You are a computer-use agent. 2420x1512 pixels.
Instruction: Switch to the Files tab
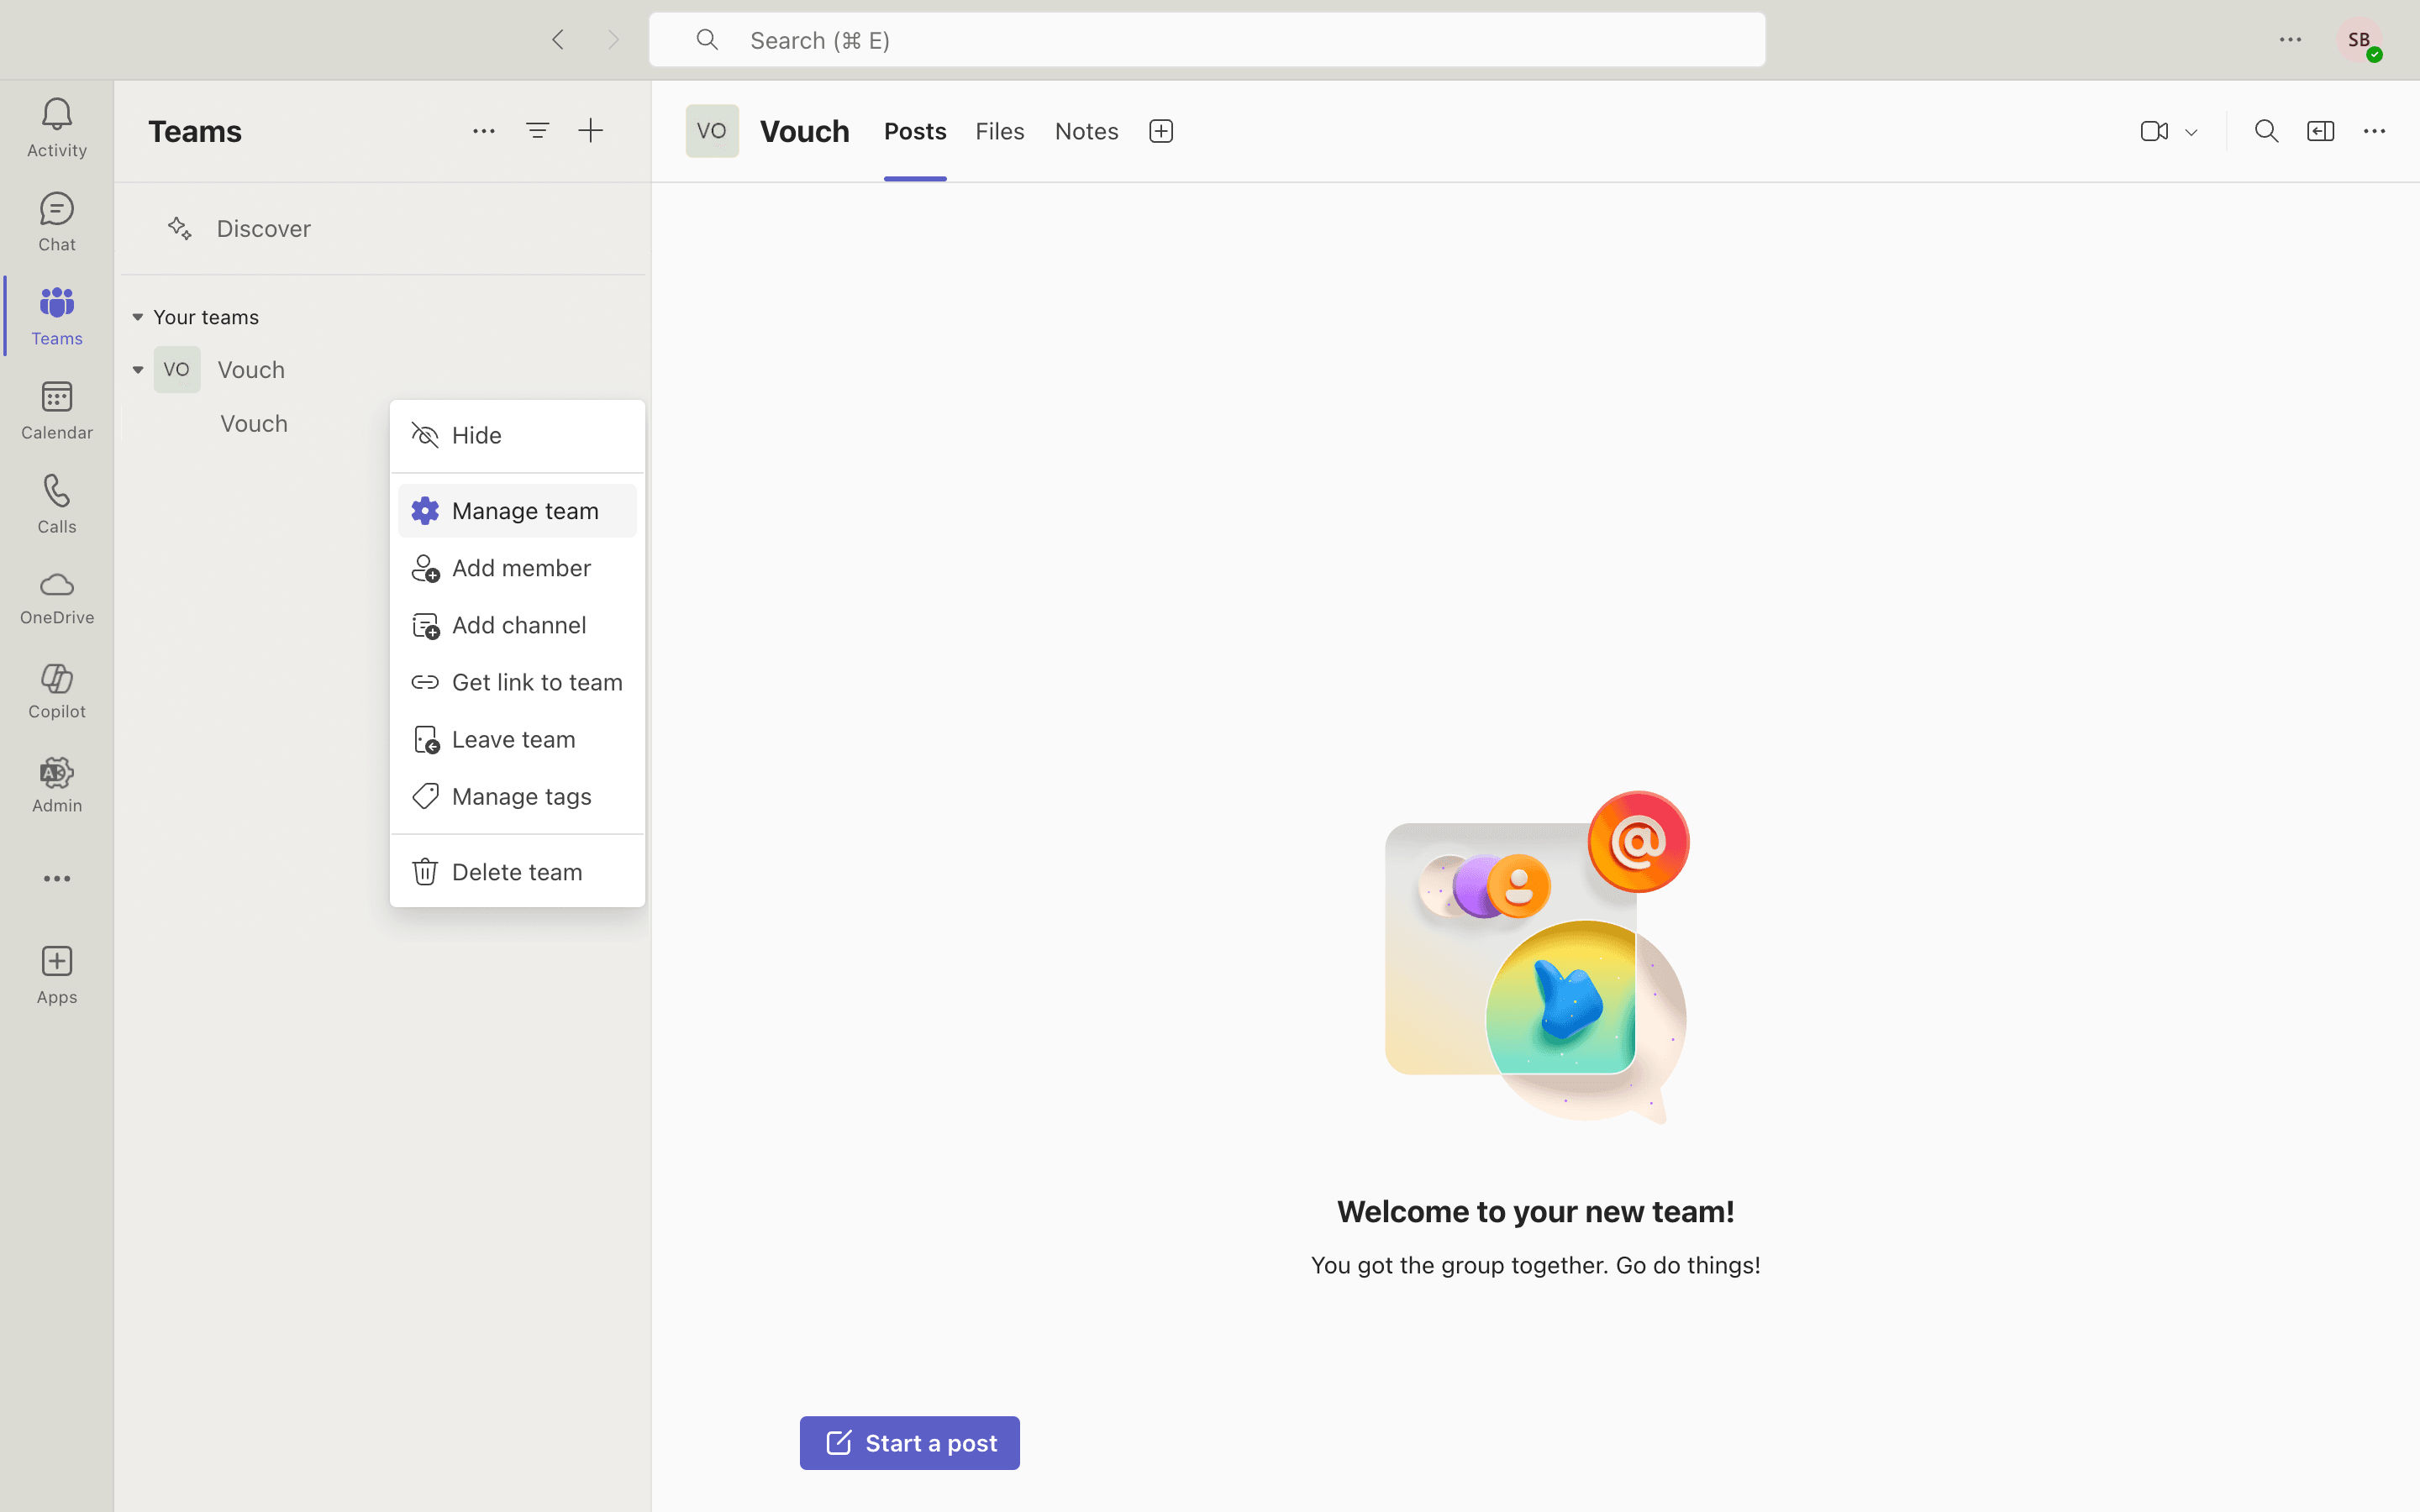[1000, 131]
